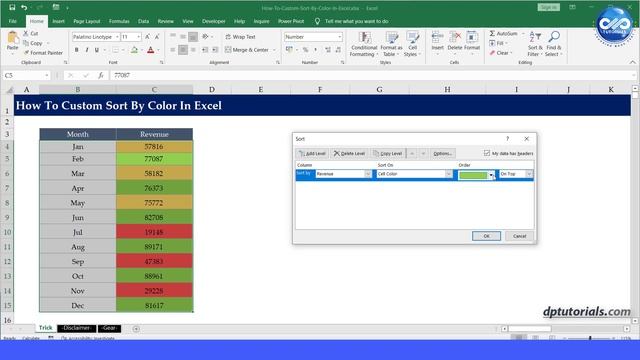Screen dimensions: 640x360
Task: Click Clear in Editing group
Action: [500, 53]
